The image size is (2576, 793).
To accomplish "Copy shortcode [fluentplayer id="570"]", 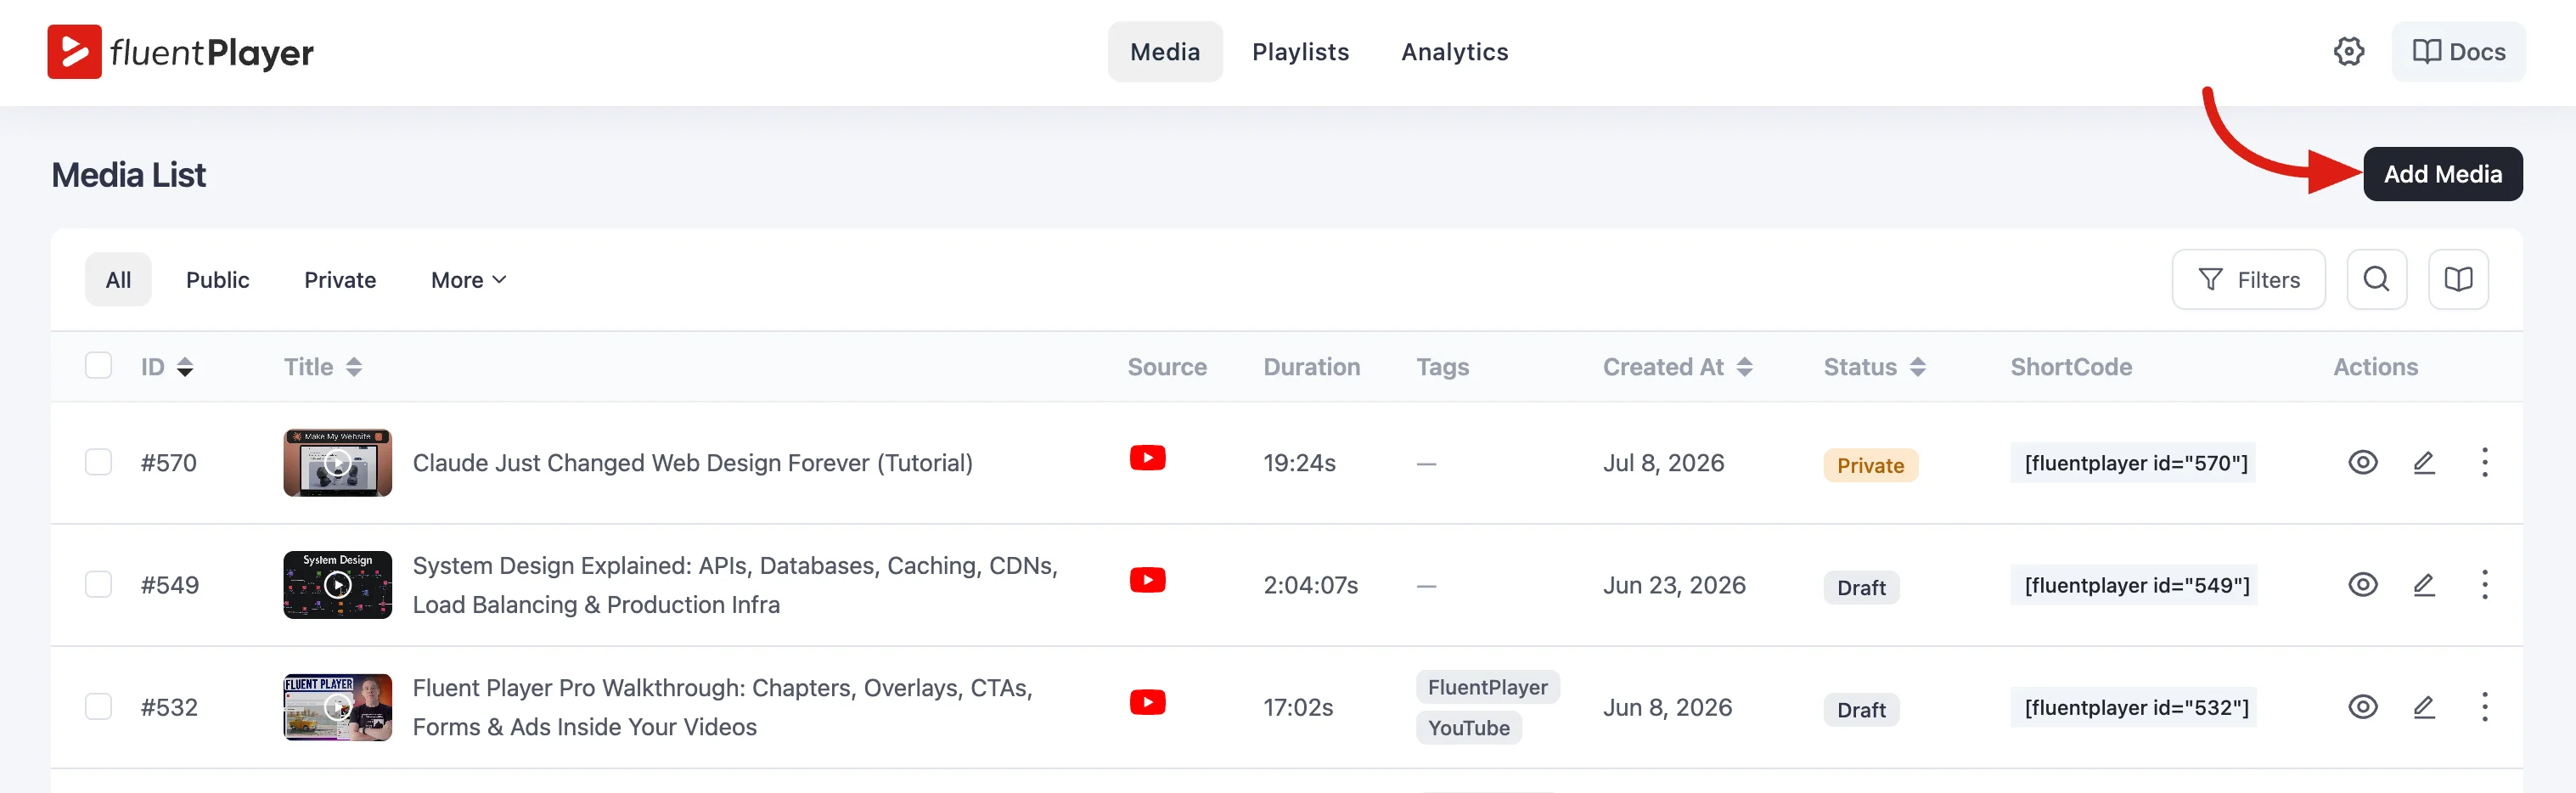I will (x=2132, y=463).
